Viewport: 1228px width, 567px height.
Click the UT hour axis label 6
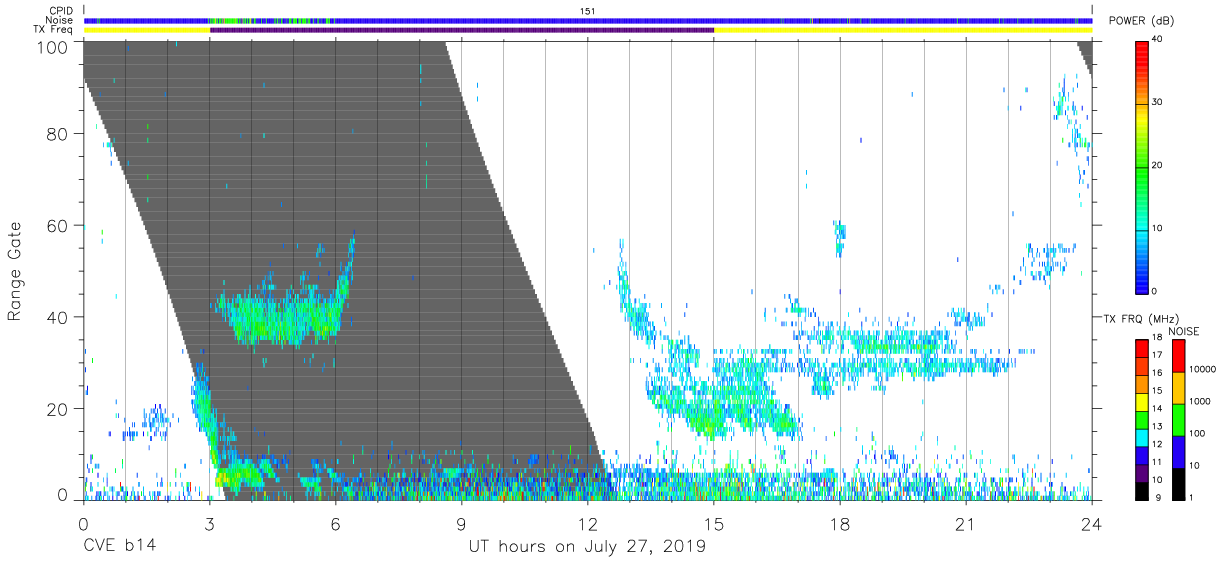(335, 523)
